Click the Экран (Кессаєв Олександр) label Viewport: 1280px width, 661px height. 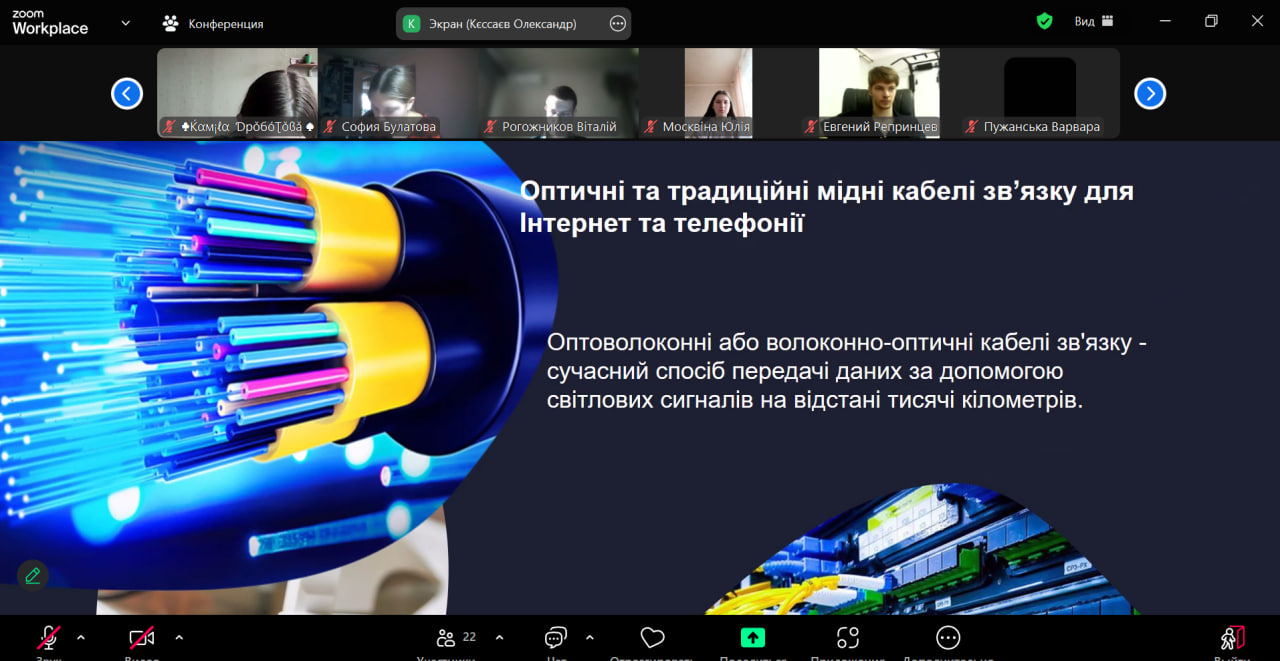click(x=503, y=24)
